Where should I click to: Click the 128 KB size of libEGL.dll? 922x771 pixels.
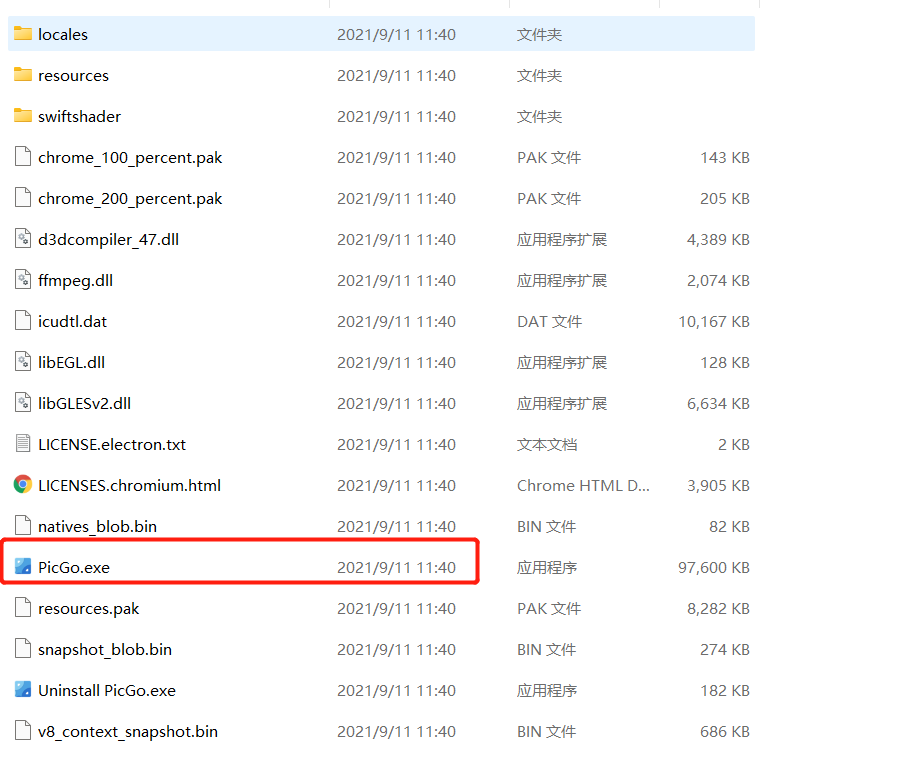click(725, 363)
